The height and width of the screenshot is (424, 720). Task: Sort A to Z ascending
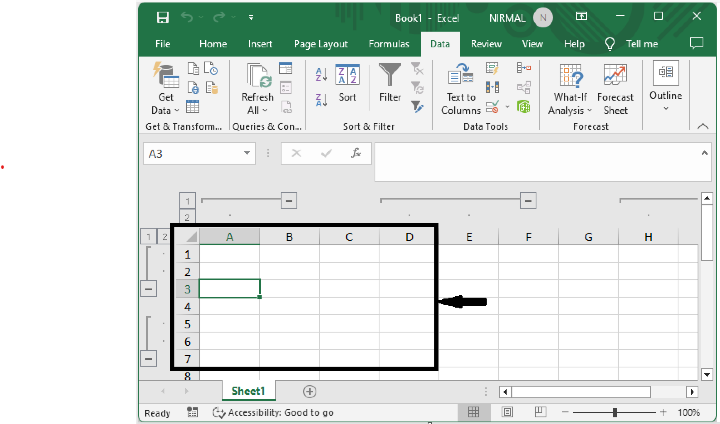tap(321, 74)
